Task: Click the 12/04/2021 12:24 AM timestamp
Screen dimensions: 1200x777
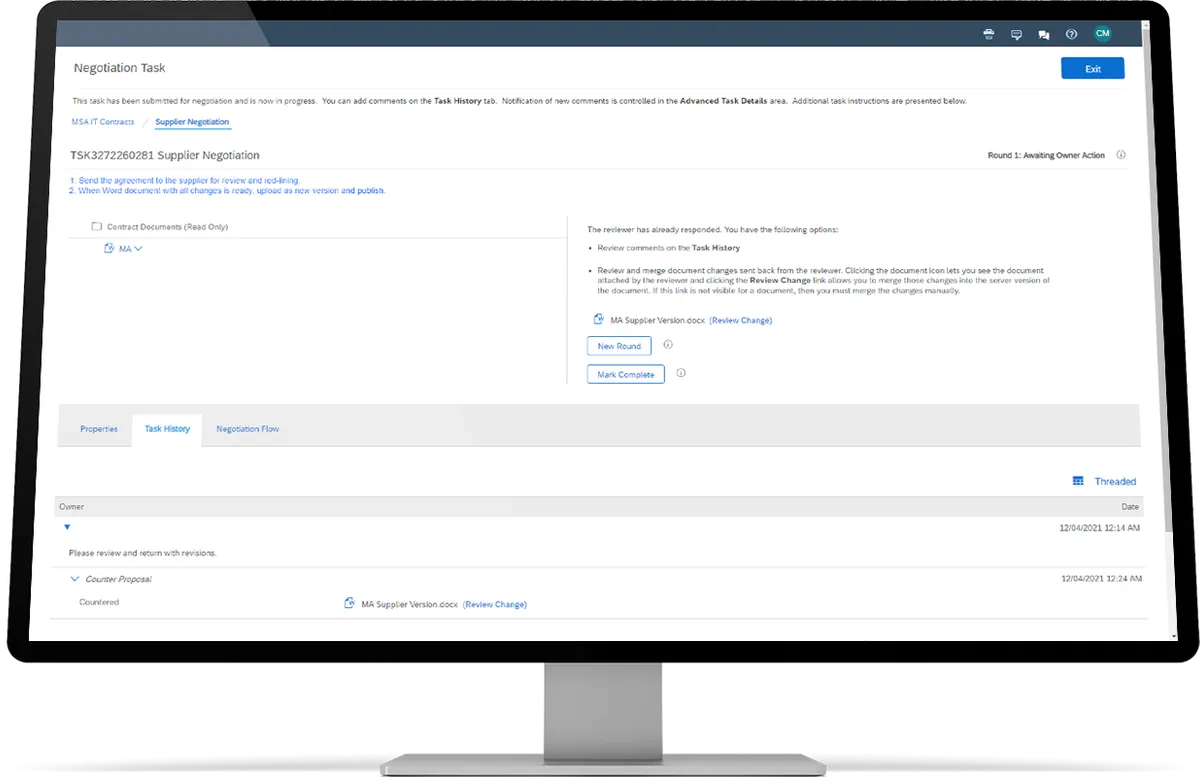Action: (1100, 579)
